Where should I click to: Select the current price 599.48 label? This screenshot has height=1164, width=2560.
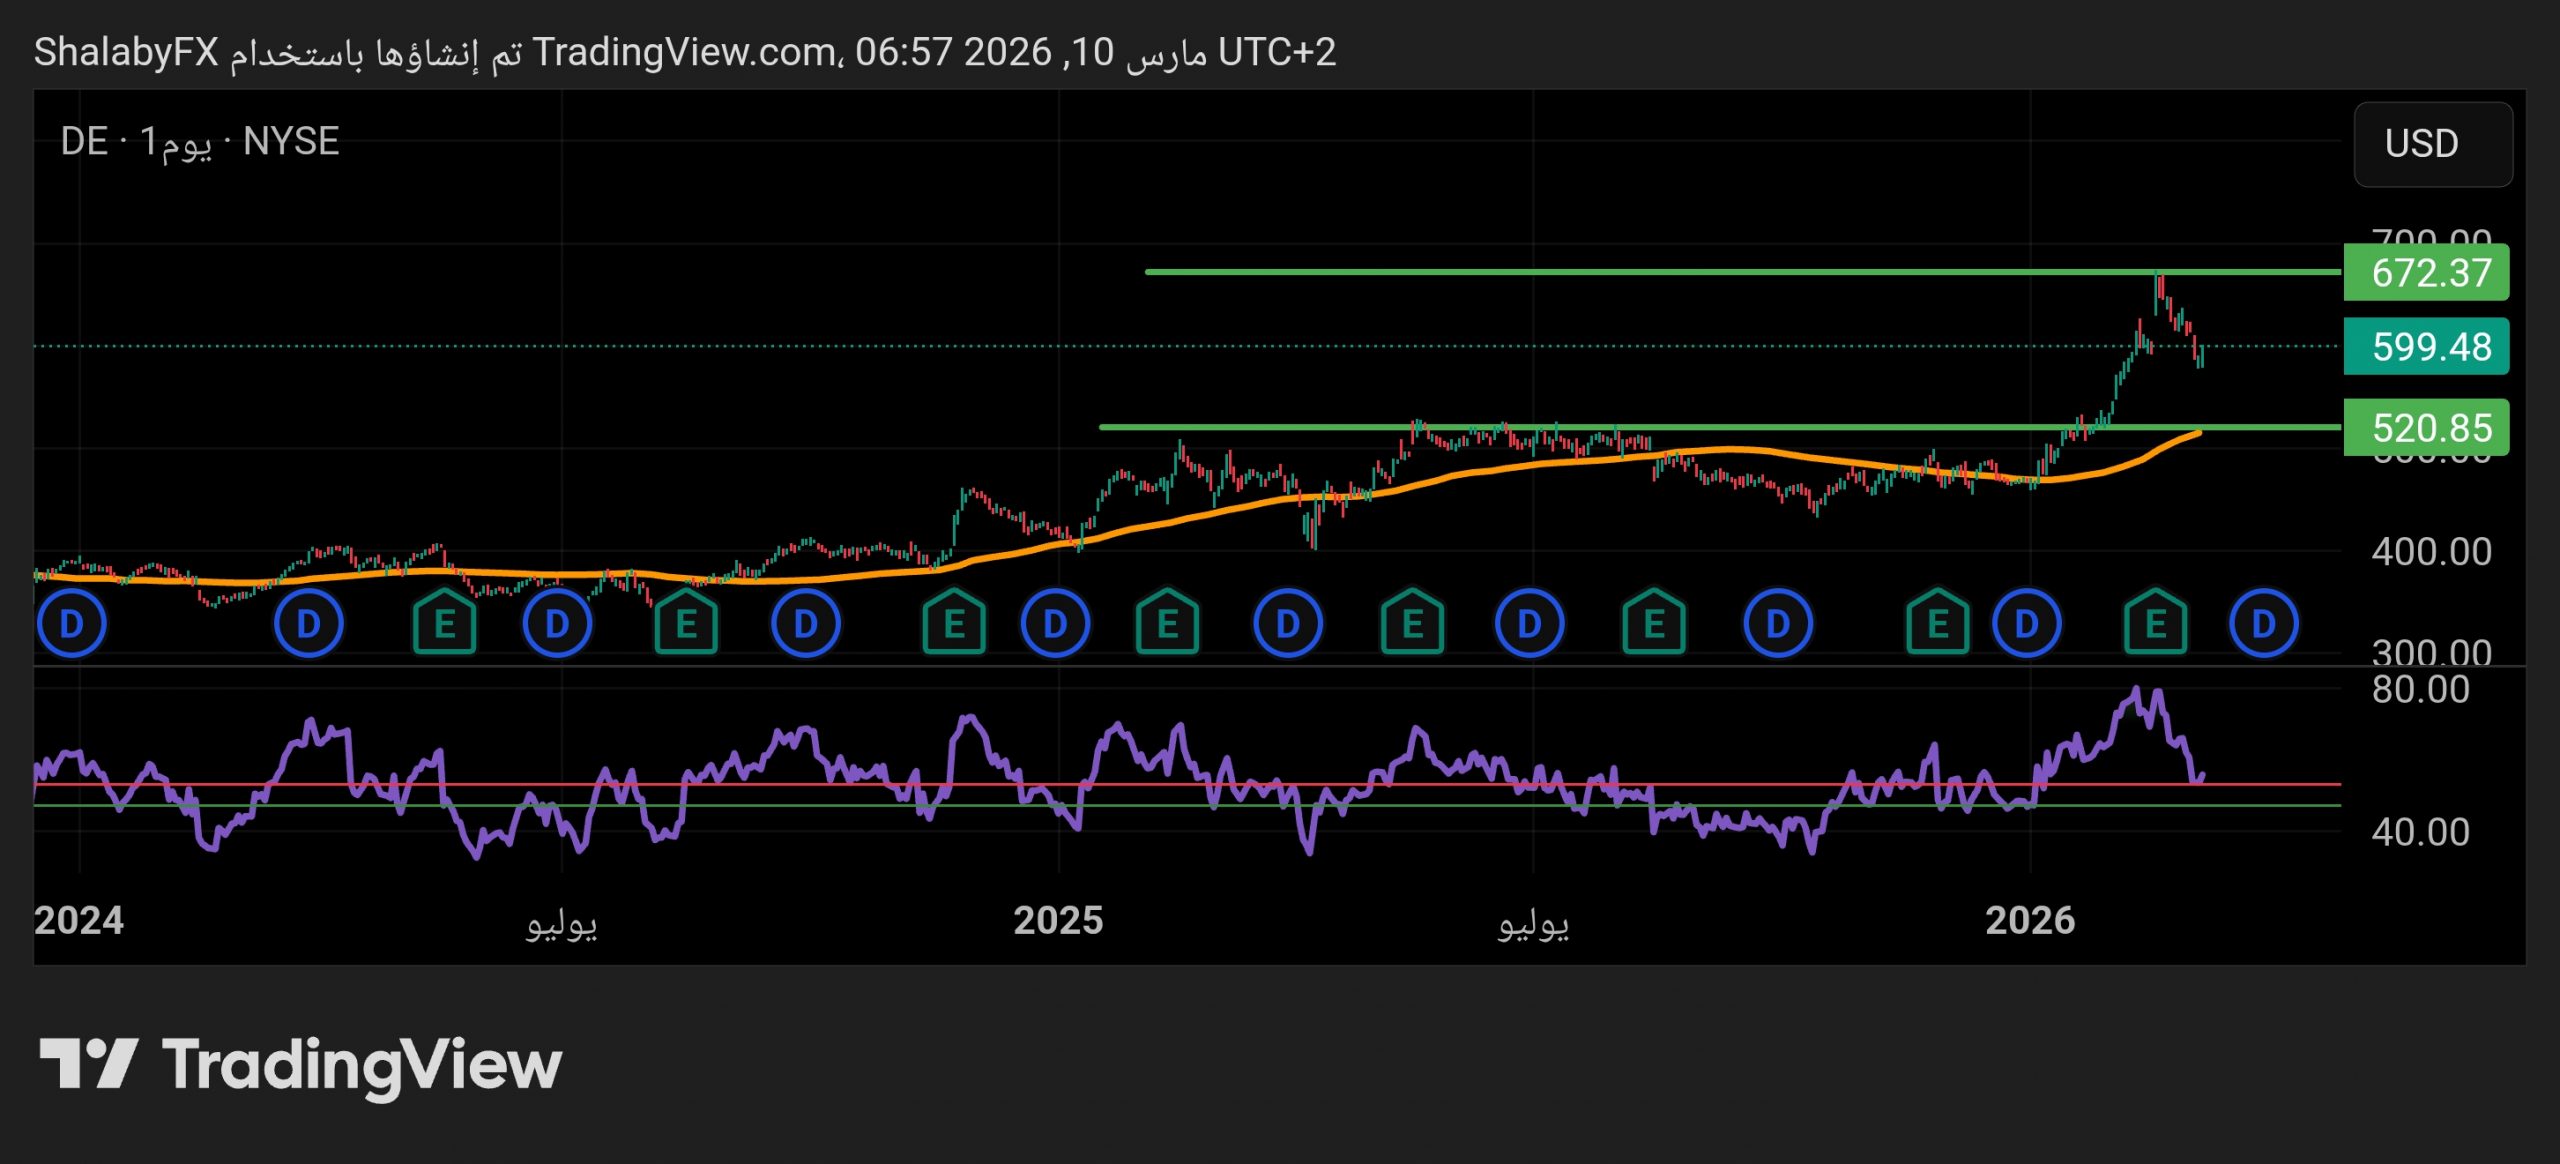pyautogui.click(x=2426, y=347)
